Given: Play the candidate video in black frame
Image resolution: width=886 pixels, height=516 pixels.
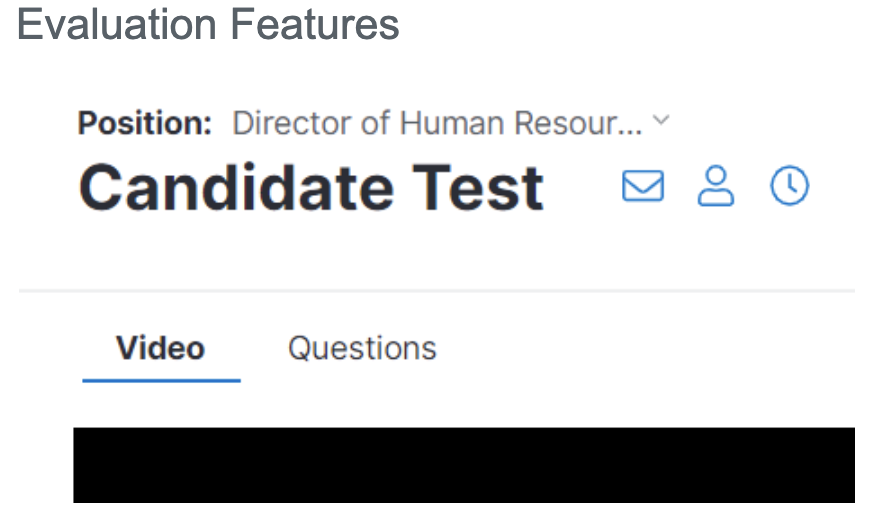Looking at the screenshot, I should tap(463, 465).
